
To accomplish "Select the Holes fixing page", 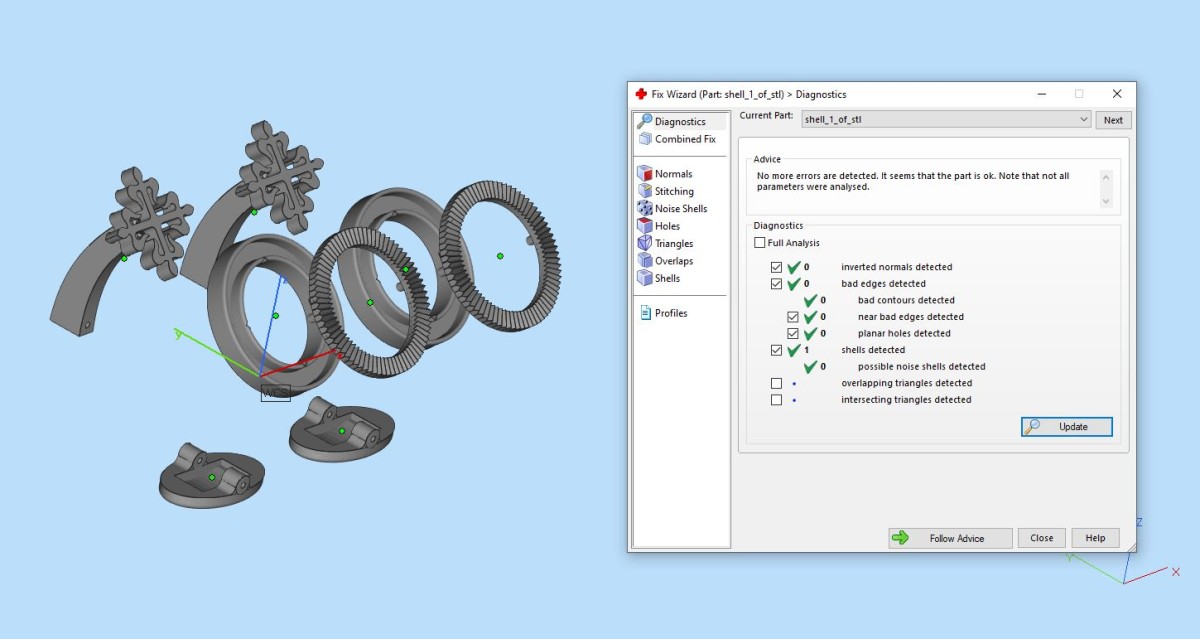I will [667, 226].
